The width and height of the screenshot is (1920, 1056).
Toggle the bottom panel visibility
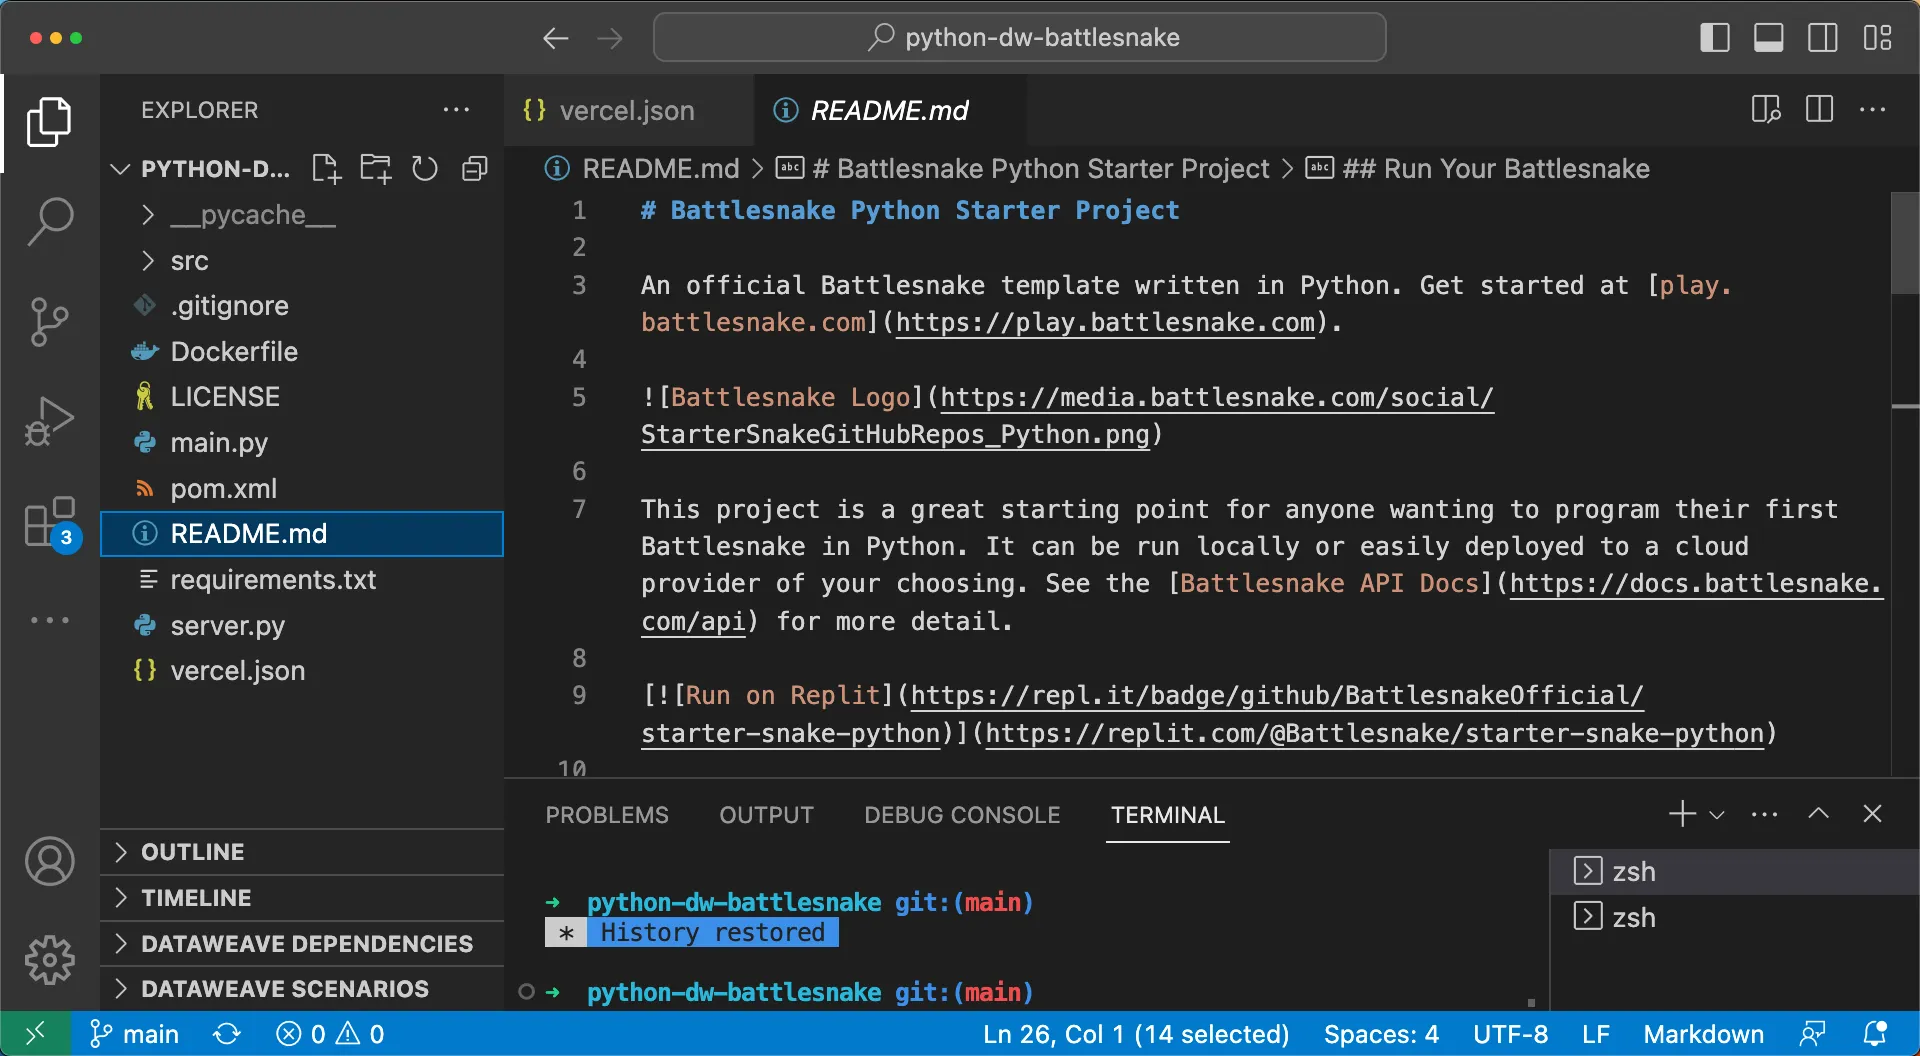1769,38
